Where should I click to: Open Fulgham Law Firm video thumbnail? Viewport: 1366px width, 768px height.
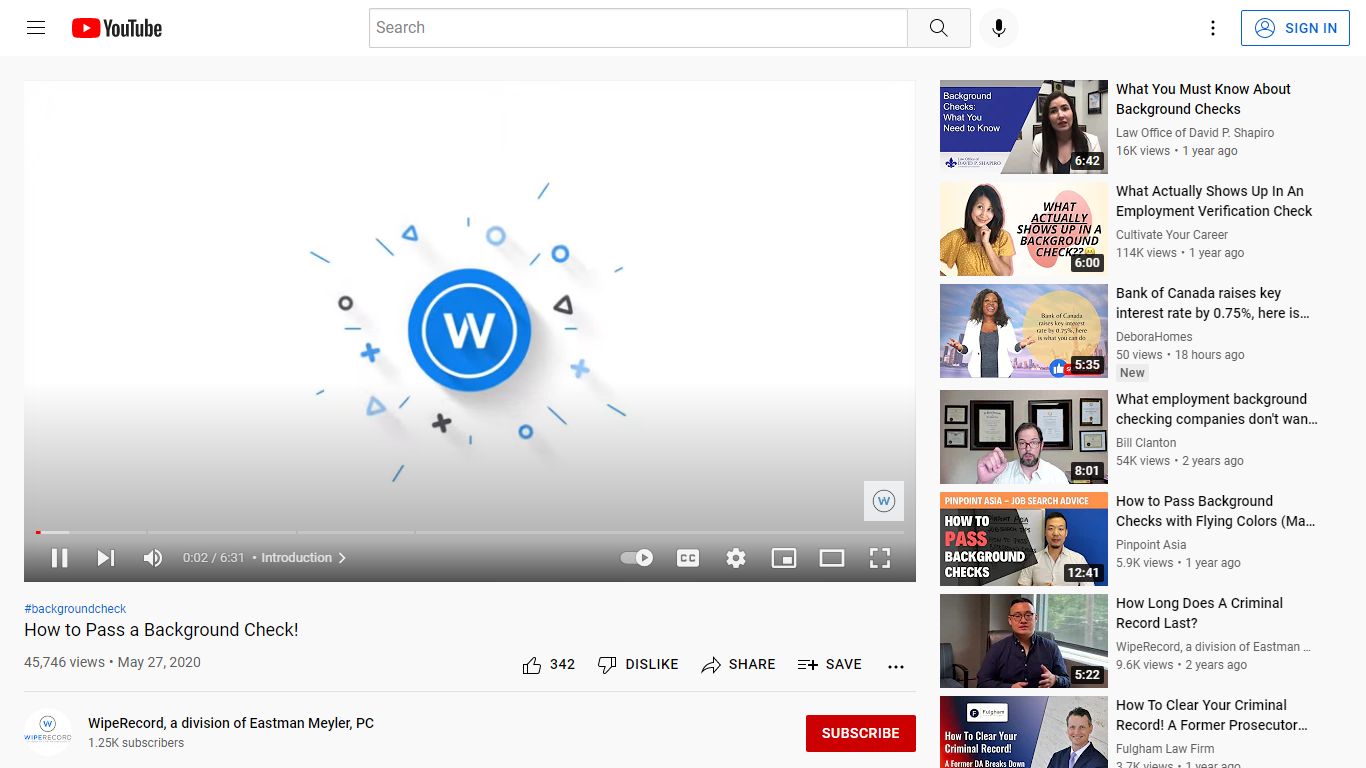point(1024,732)
